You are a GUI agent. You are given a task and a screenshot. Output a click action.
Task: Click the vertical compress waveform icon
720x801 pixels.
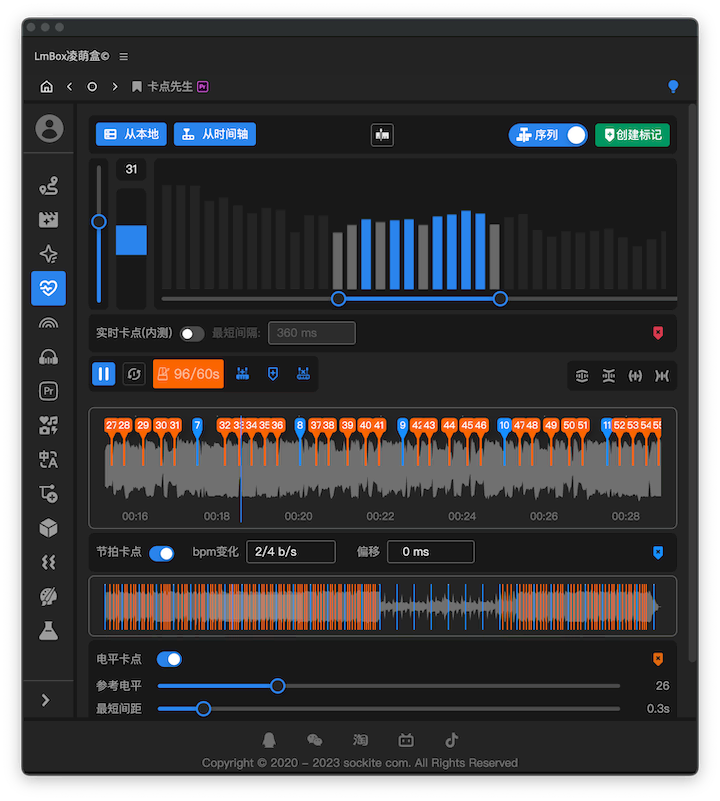click(609, 376)
